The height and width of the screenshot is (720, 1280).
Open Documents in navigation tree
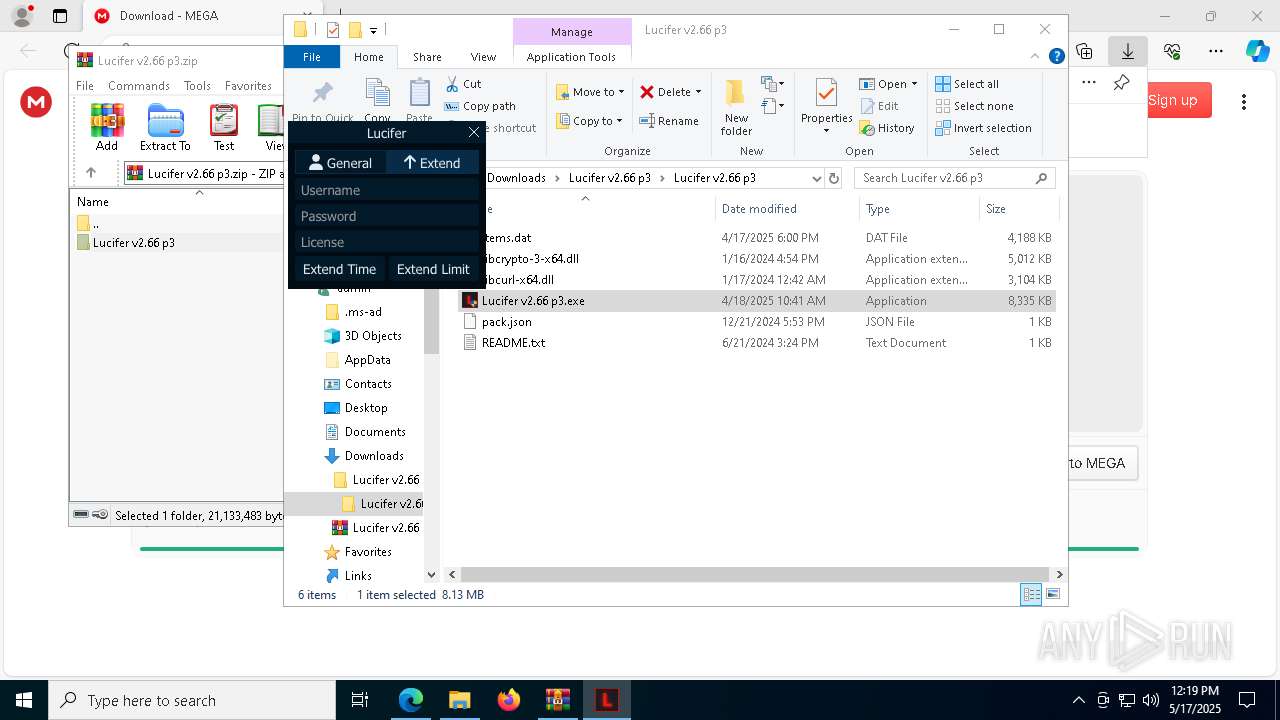(x=375, y=432)
